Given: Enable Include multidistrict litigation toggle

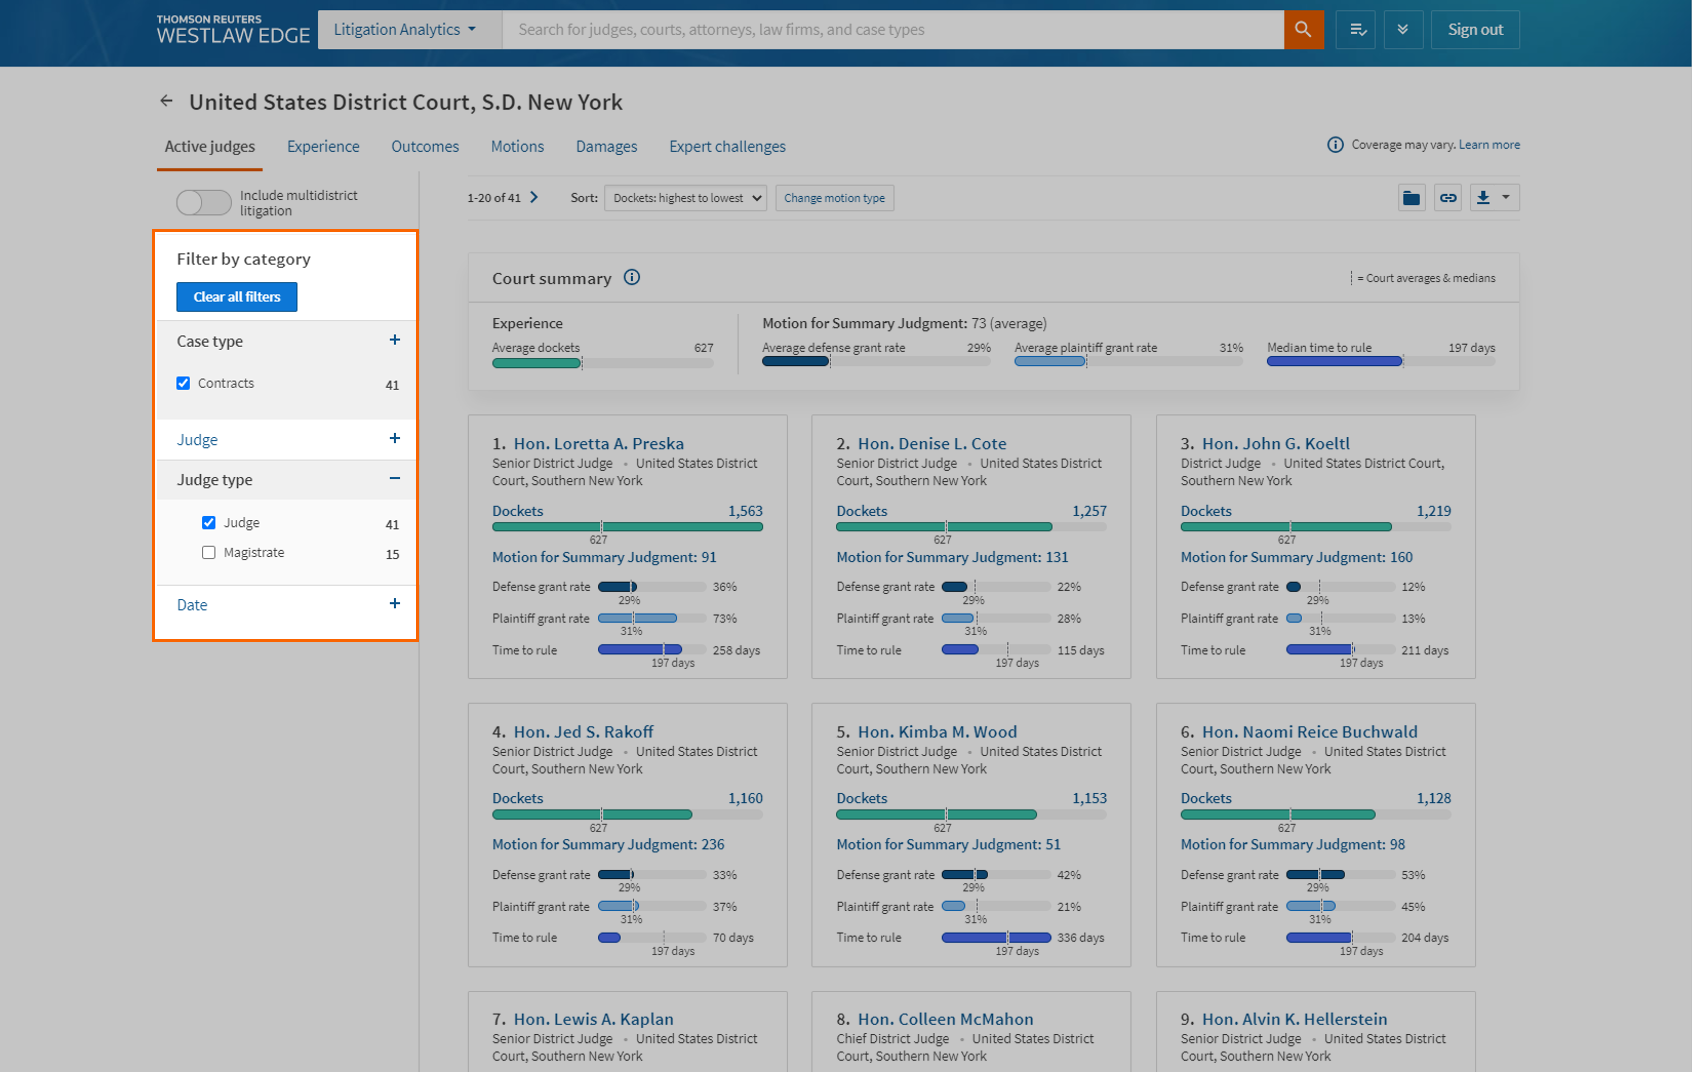Looking at the screenshot, I should click(x=204, y=203).
